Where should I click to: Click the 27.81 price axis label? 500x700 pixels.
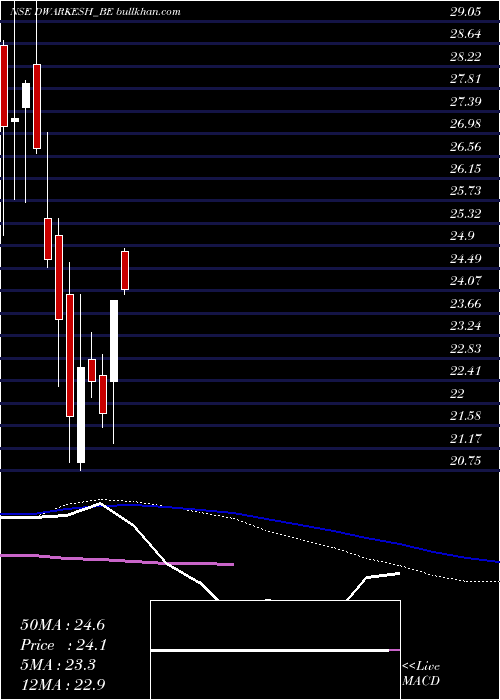point(466,79)
